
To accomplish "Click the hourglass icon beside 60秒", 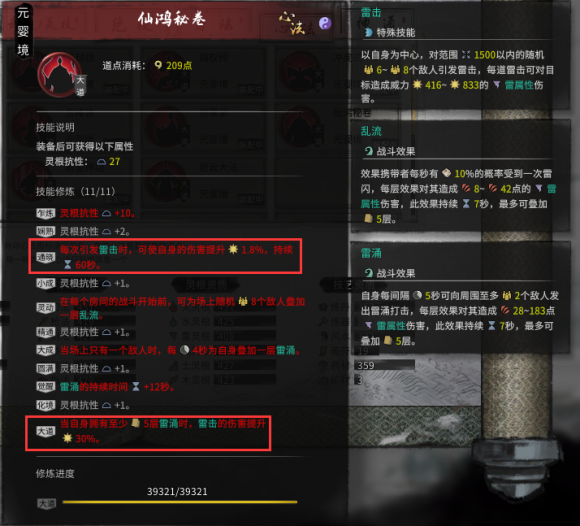I will [68, 265].
